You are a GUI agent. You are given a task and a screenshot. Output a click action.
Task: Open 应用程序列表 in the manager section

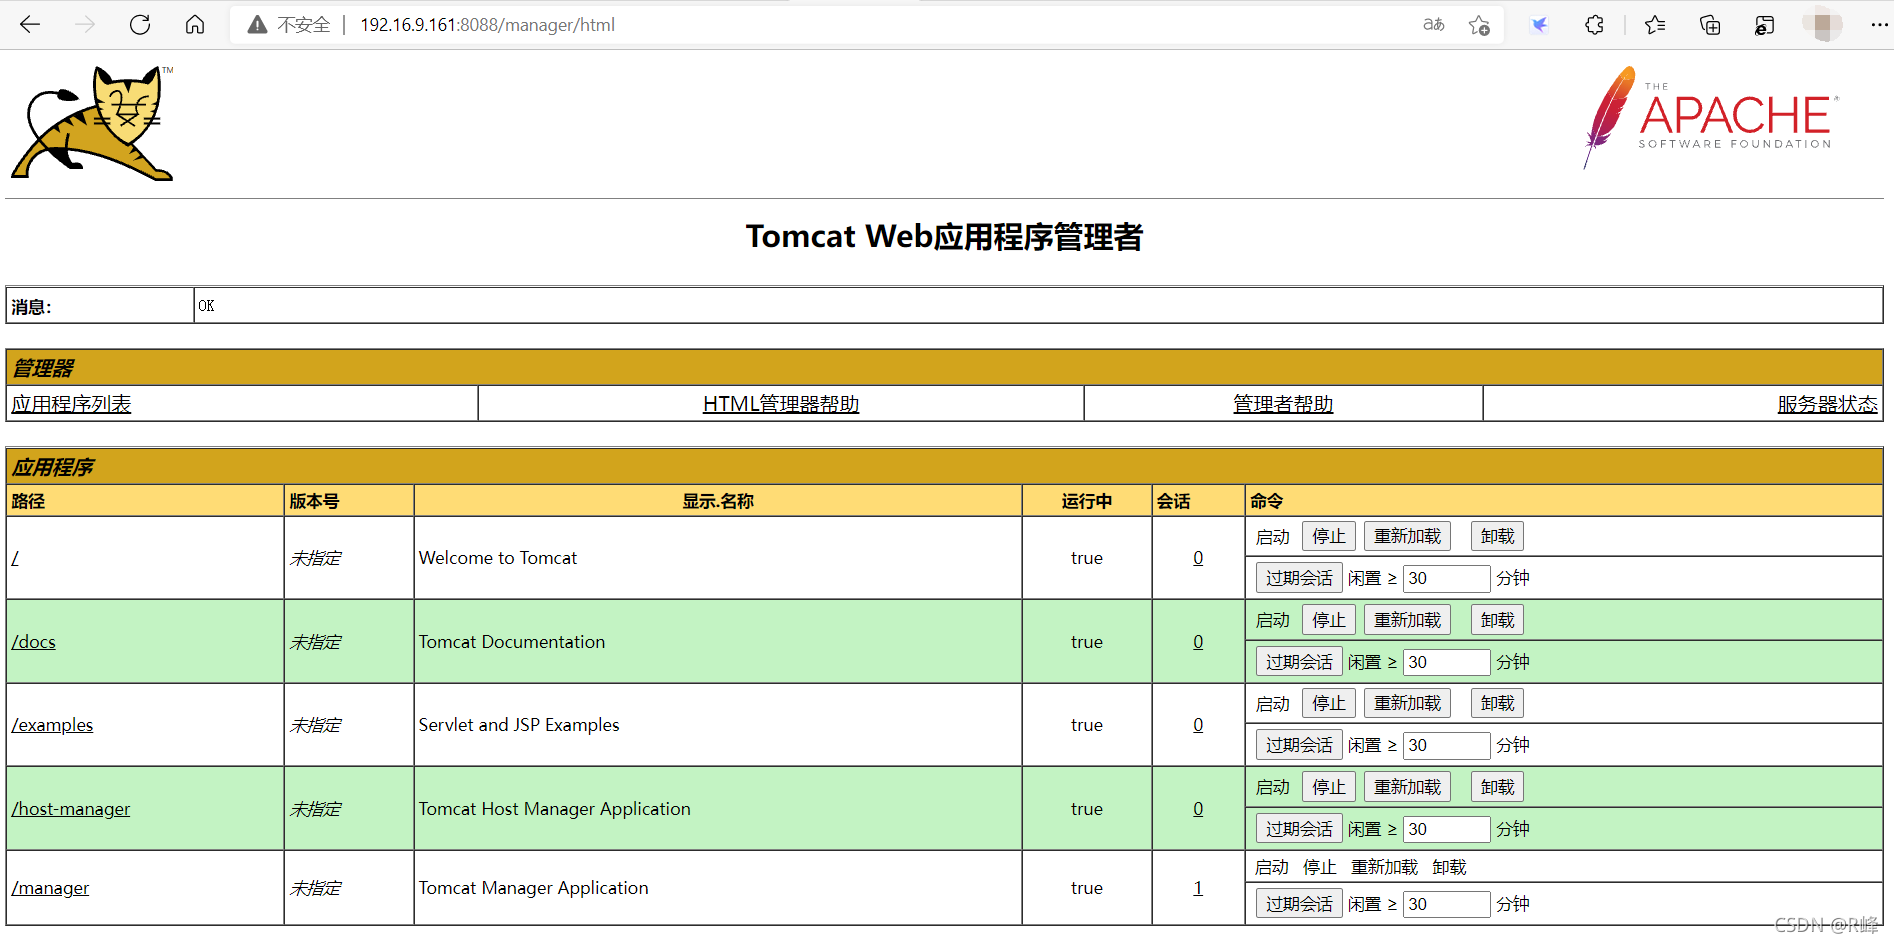70,404
